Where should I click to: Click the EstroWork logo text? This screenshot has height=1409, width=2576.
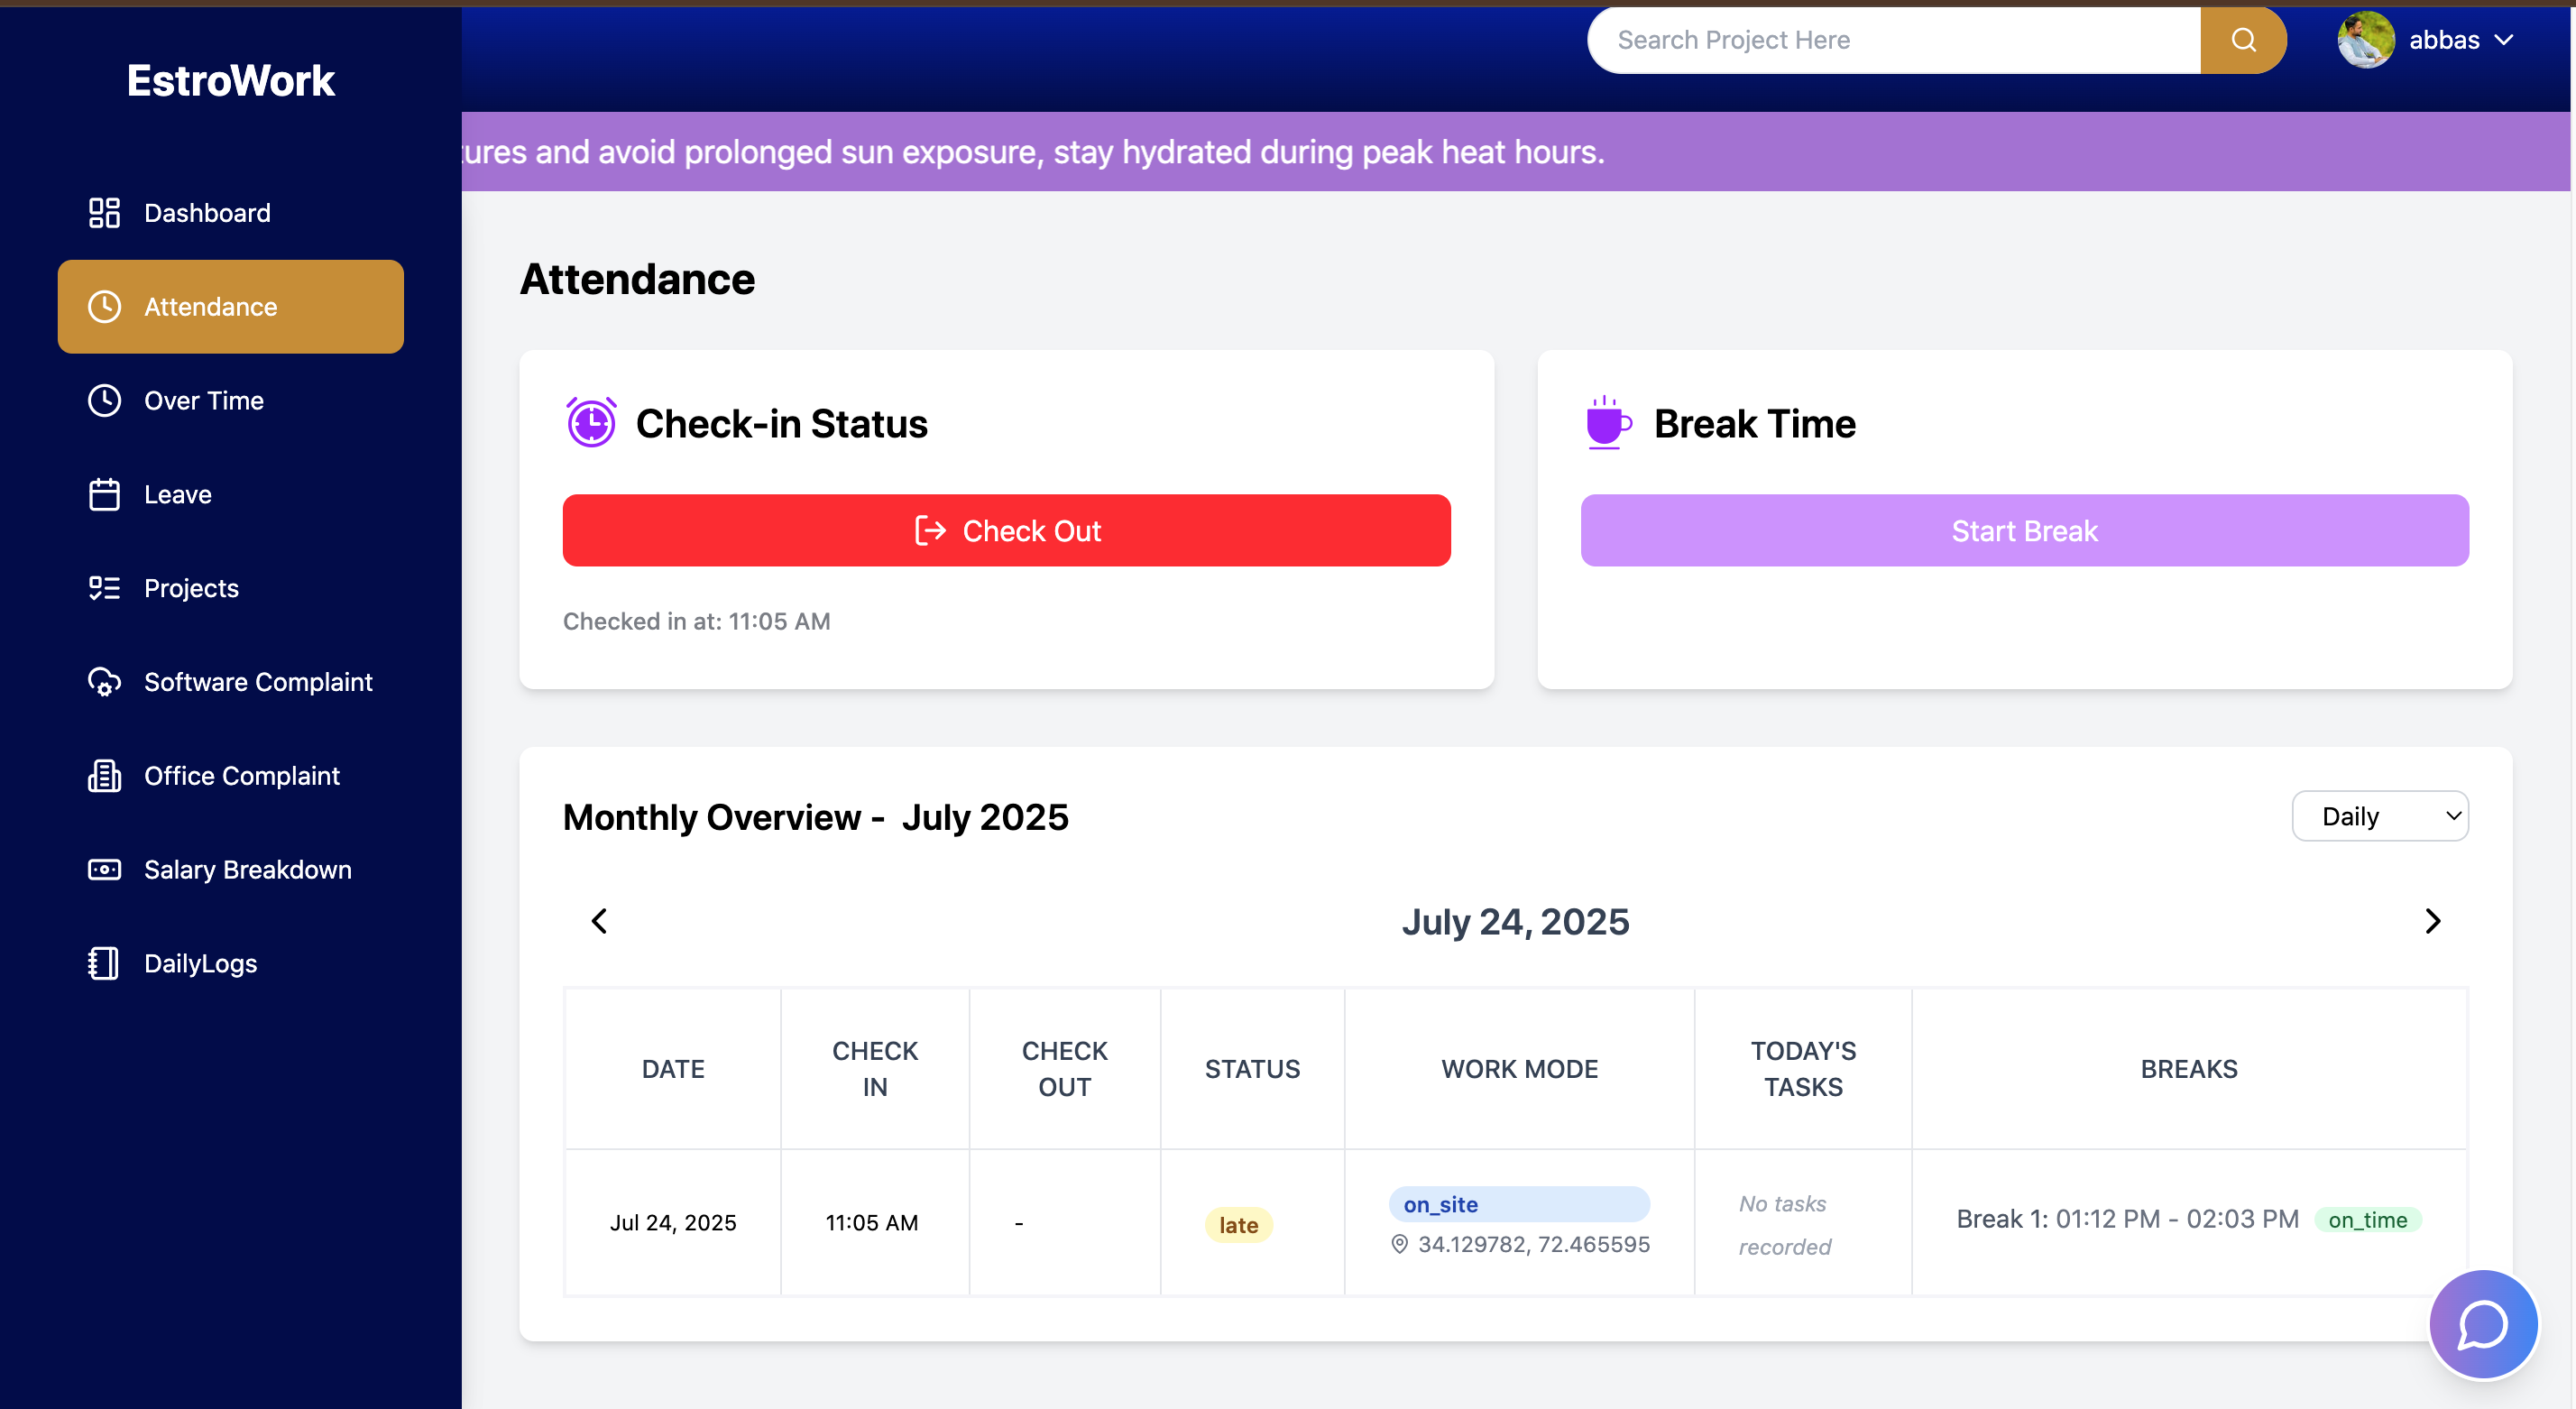[x=231, y=80]
